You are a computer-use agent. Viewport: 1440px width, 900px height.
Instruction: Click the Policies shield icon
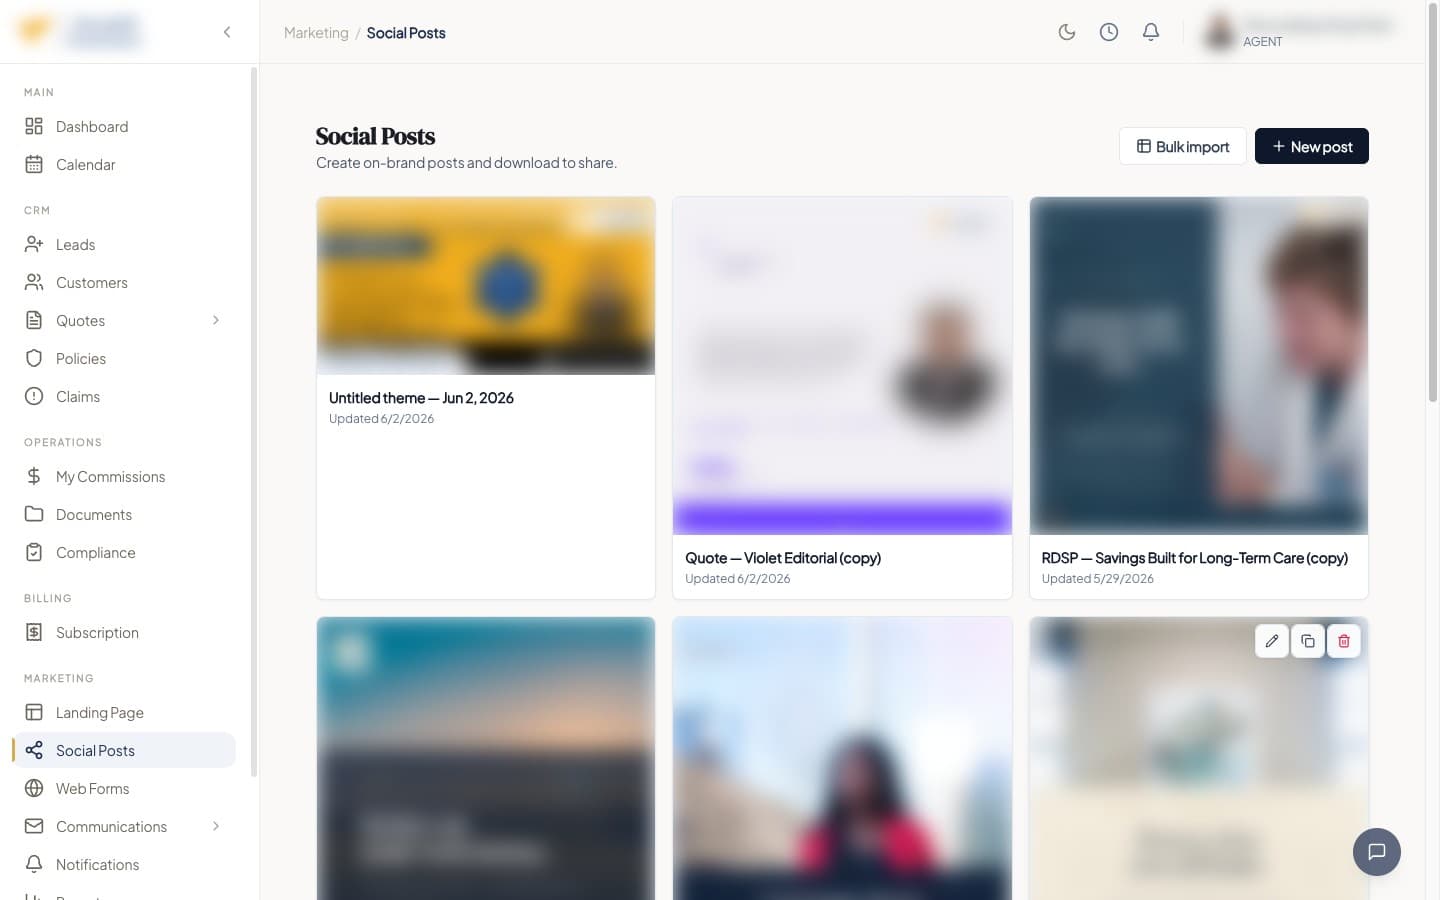34,358
